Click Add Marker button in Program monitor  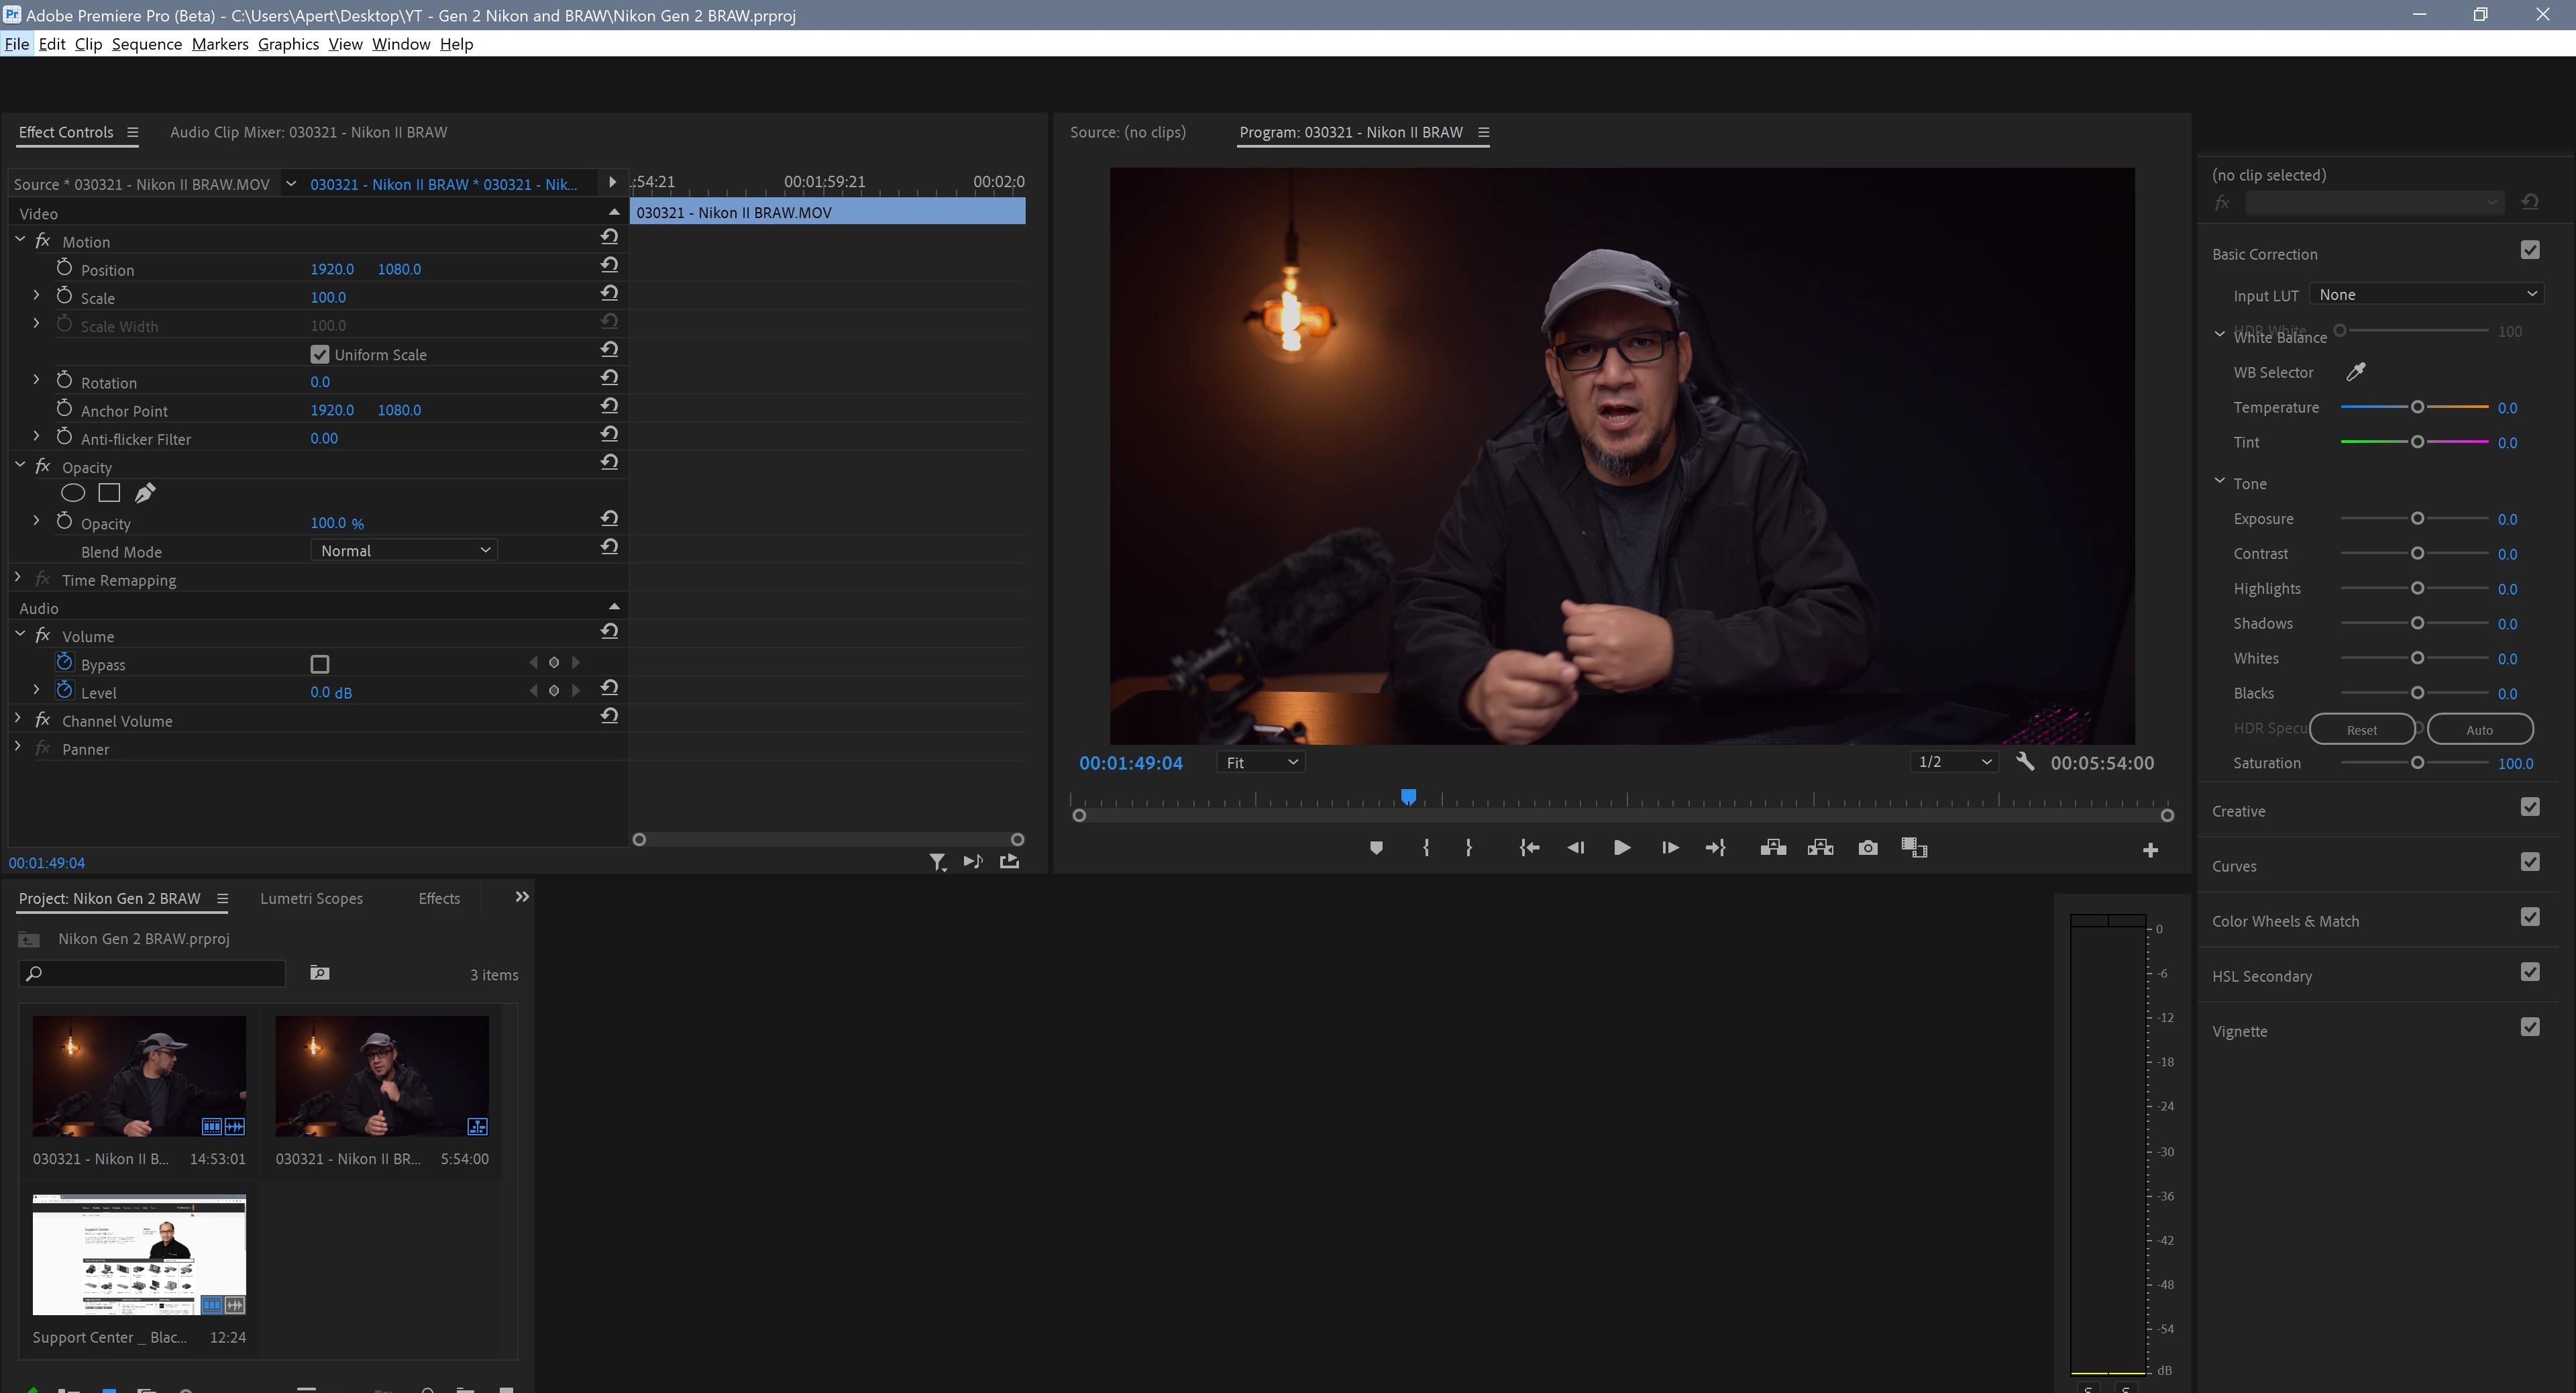[1376, 848]
